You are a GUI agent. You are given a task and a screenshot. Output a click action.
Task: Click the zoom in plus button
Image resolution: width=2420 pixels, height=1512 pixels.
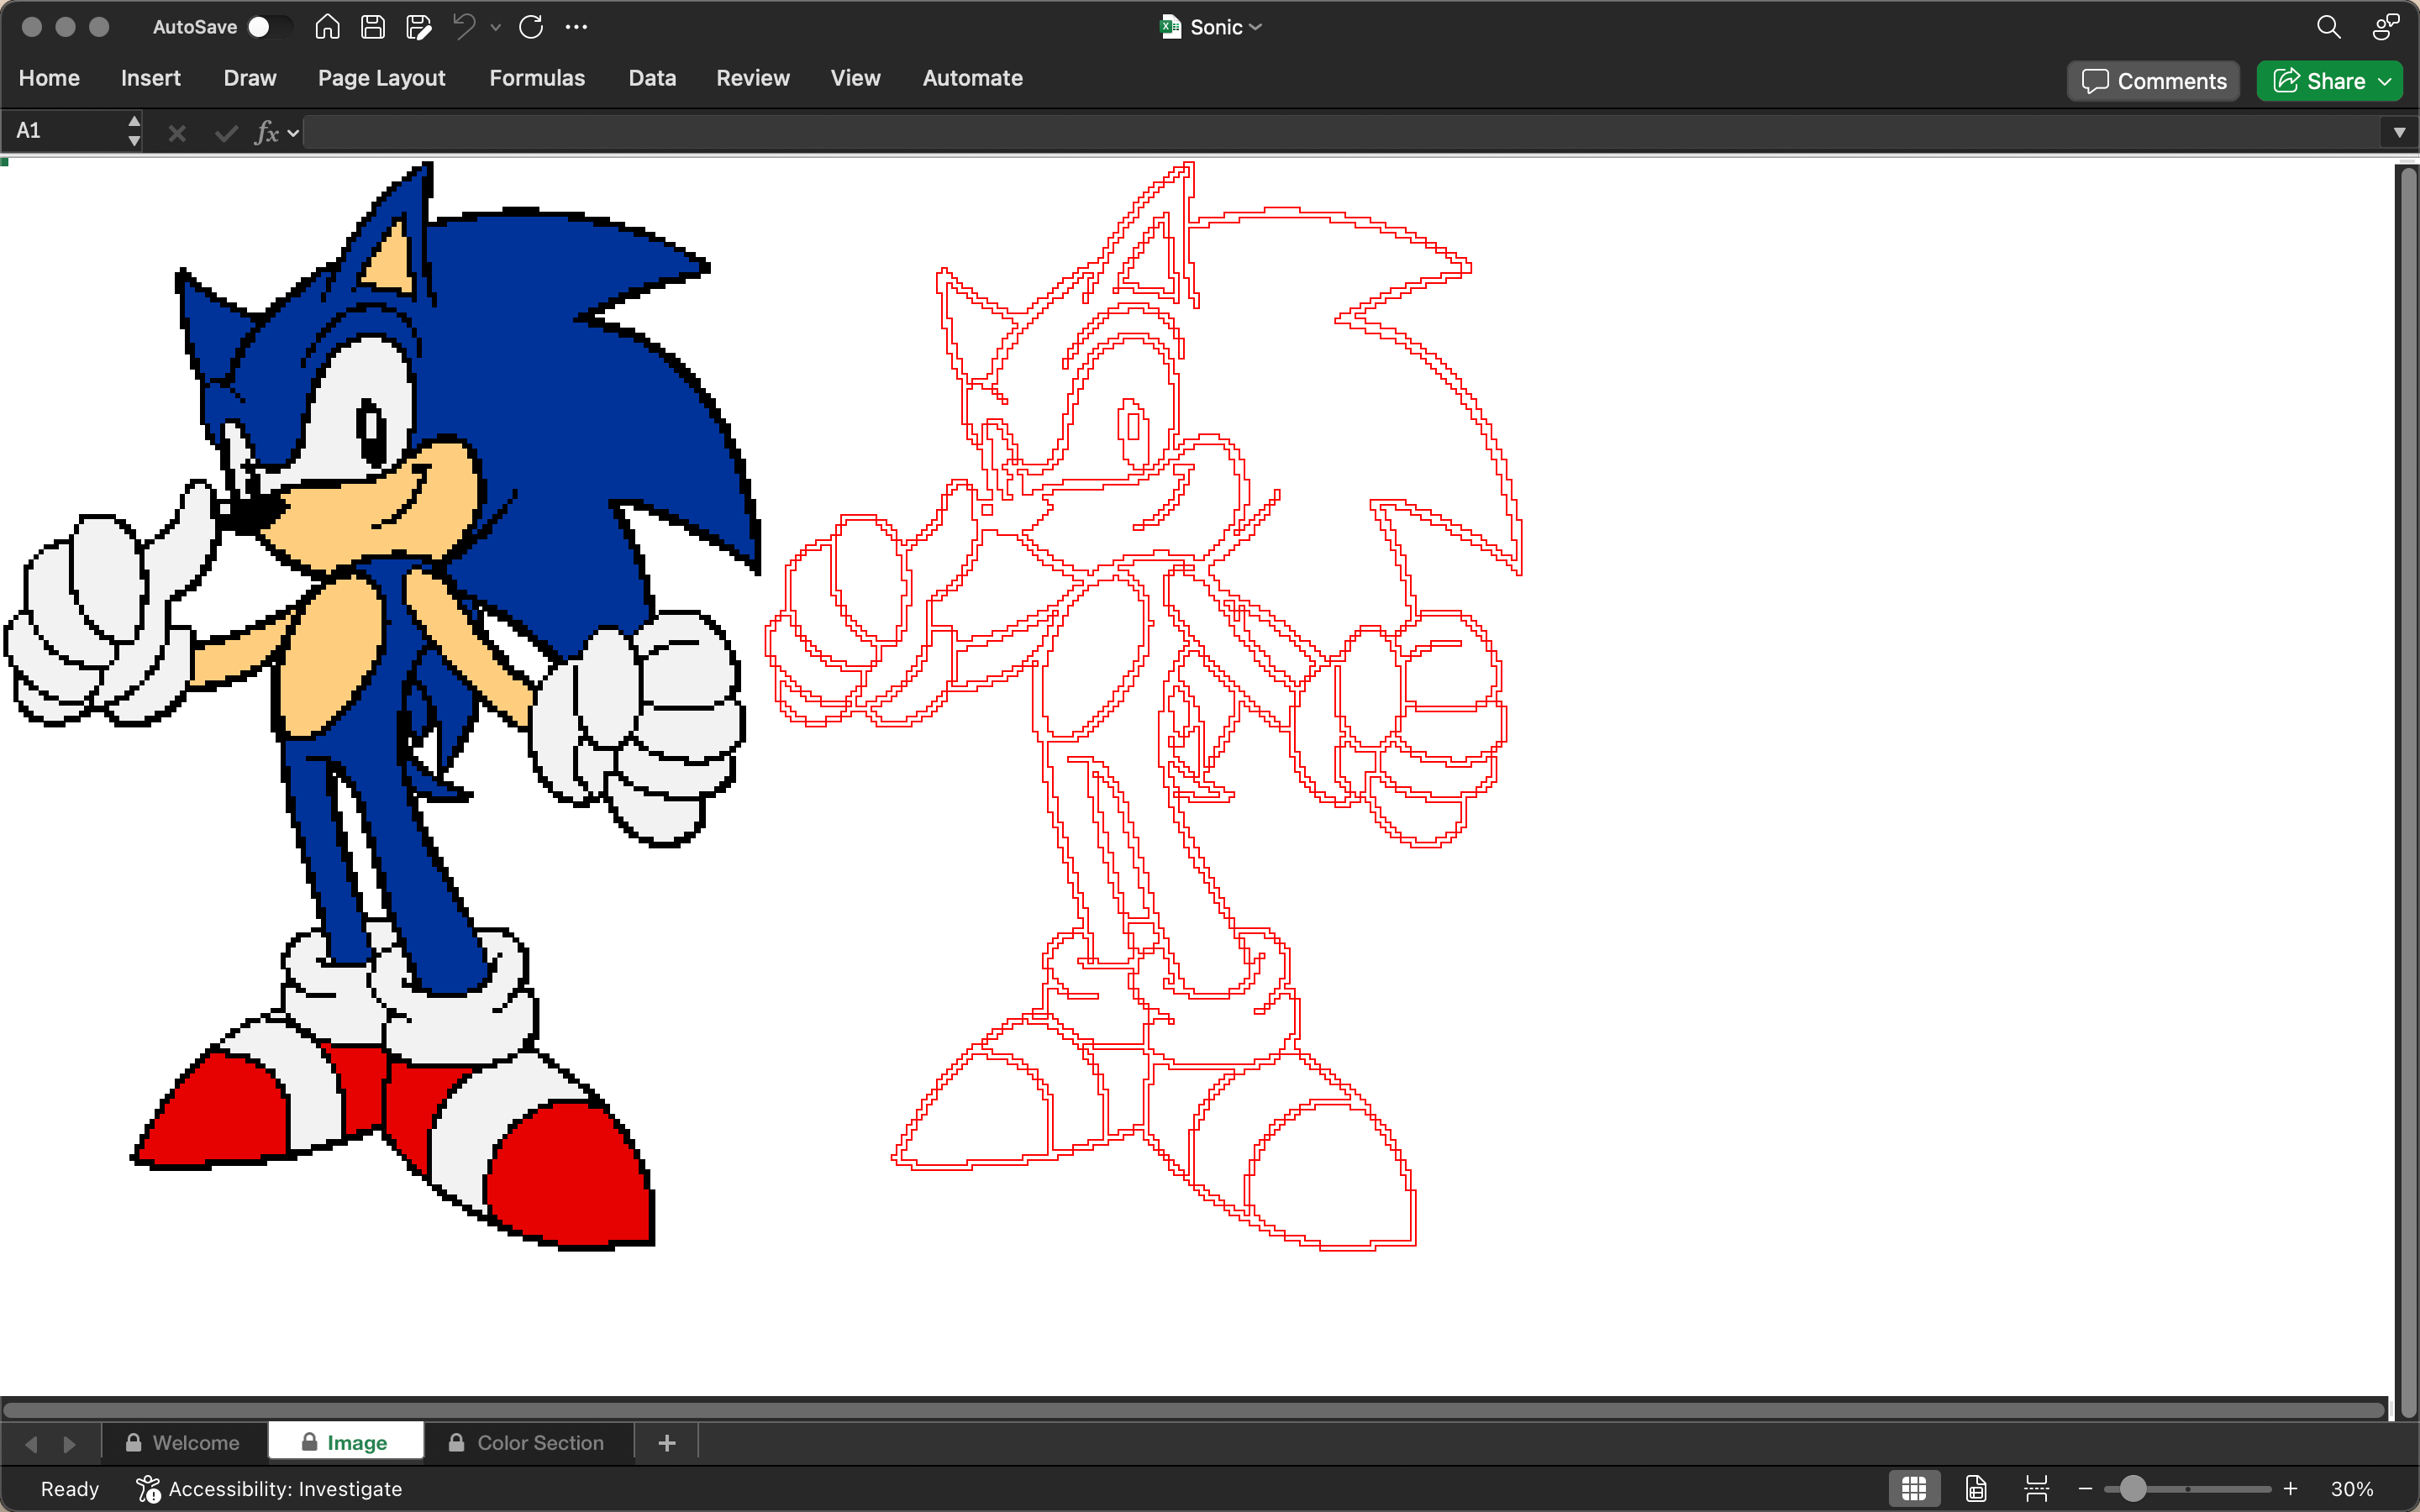2290,1489
